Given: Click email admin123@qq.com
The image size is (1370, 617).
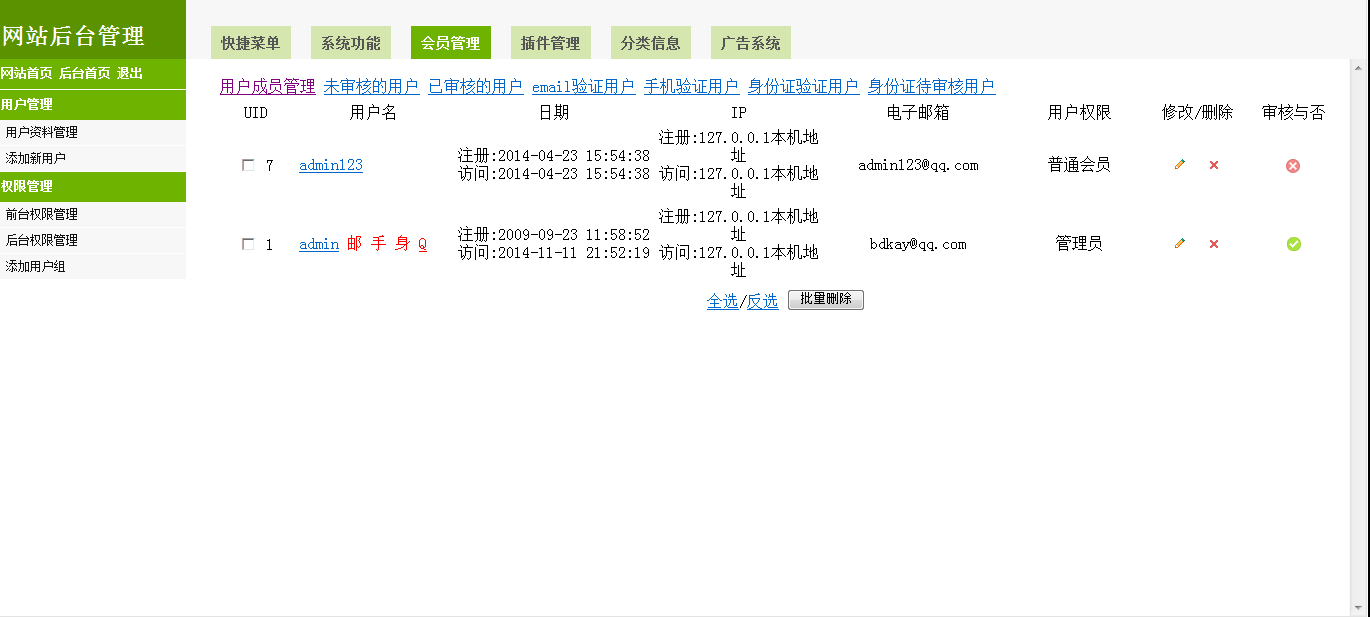Looking at the screenshot, I should click(918, 165).
